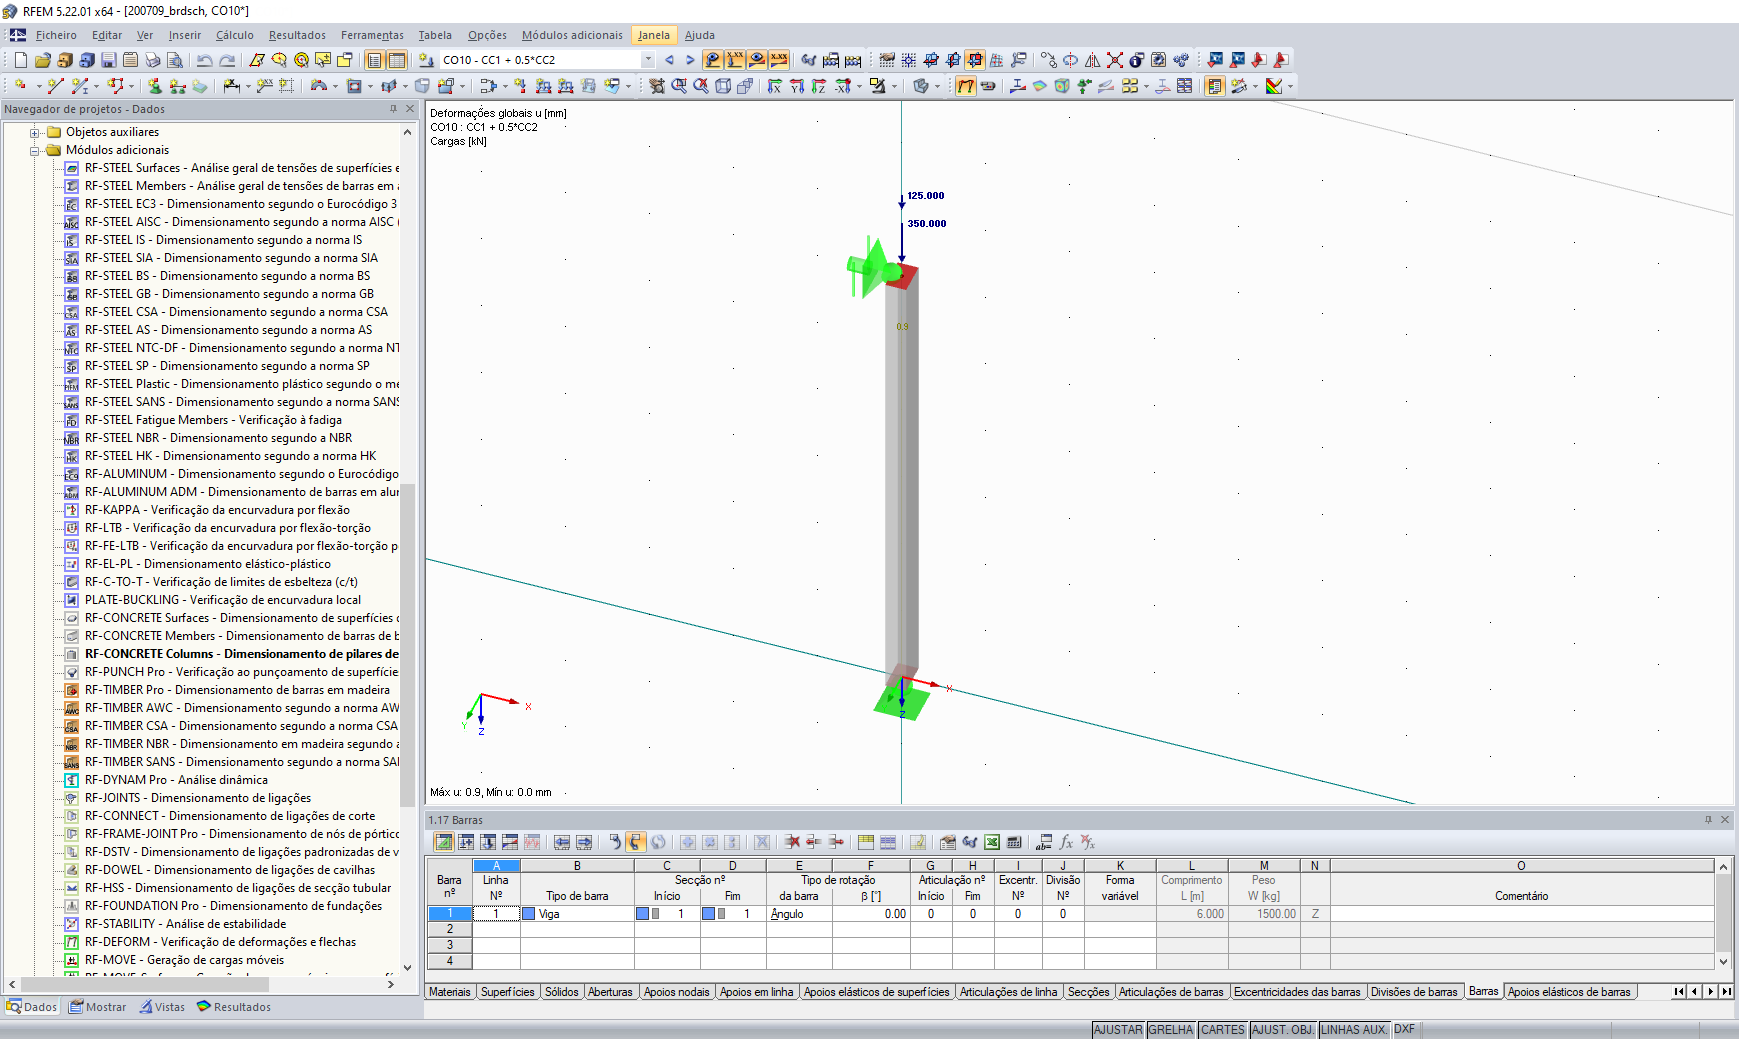
Task: Expand the Objetos auxiliares tree node
Action: point(35,132)
